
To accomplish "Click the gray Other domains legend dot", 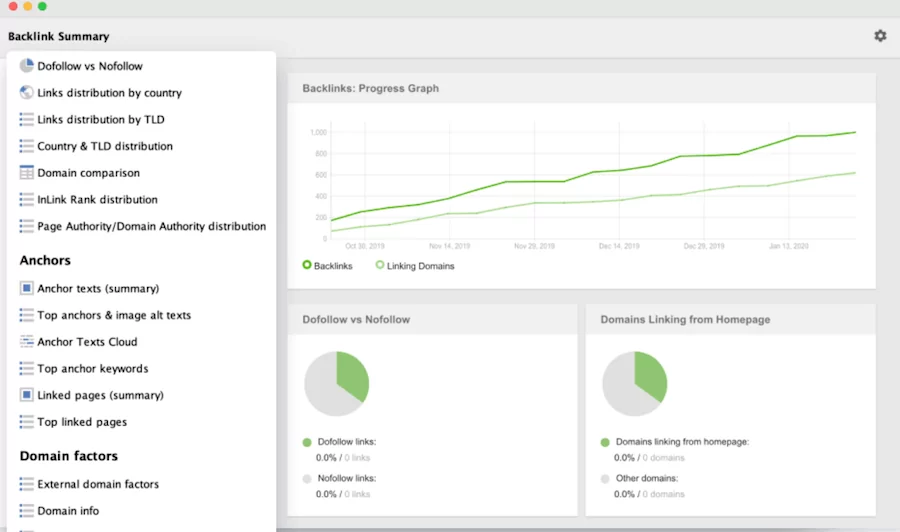I will (x=605, y=479).
